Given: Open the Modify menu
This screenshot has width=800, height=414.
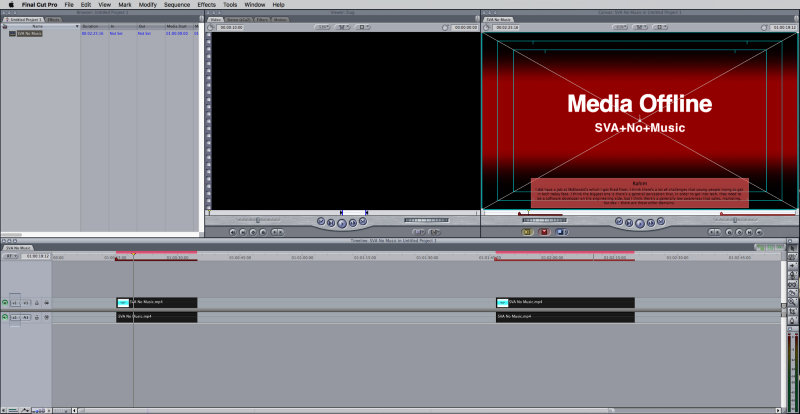Looking at the screenshot, I should [x=147, y=4].
